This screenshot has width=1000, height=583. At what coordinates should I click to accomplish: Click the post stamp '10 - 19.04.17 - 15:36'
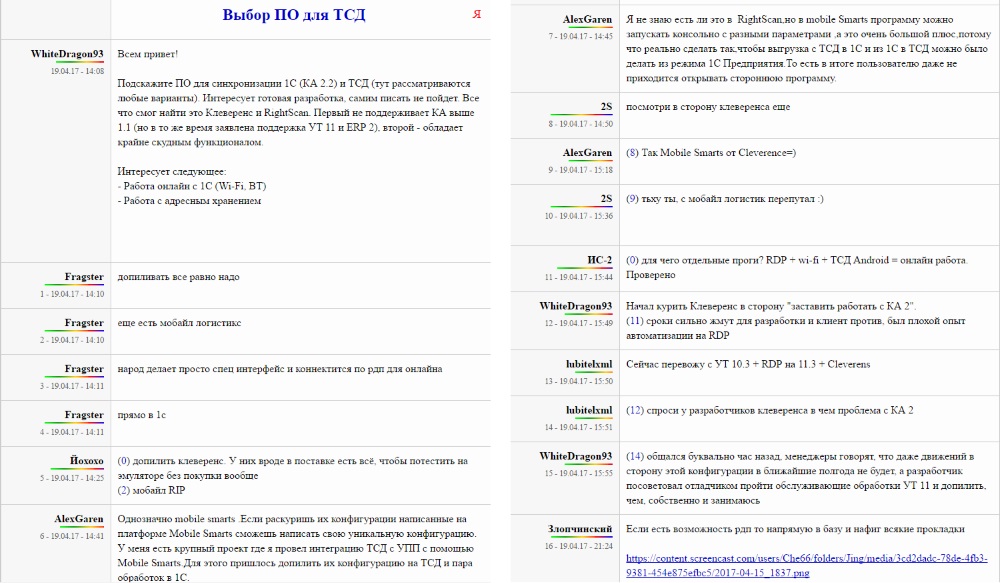(x=579, y=216)
